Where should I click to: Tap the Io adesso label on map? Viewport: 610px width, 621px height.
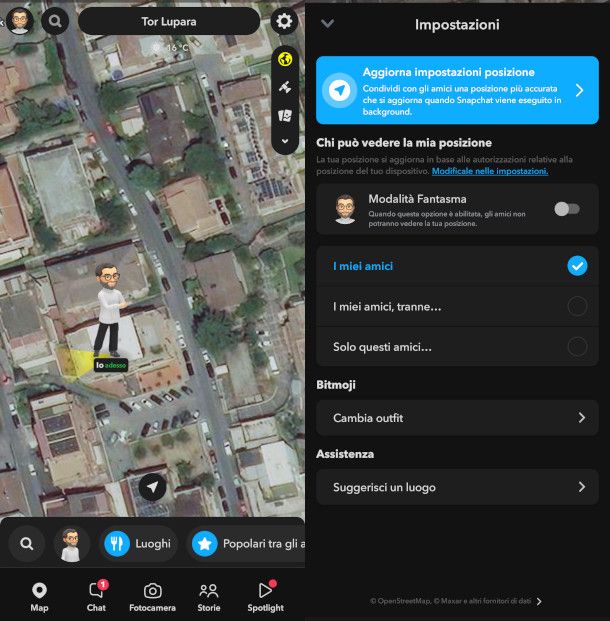[x=111, y=365]
